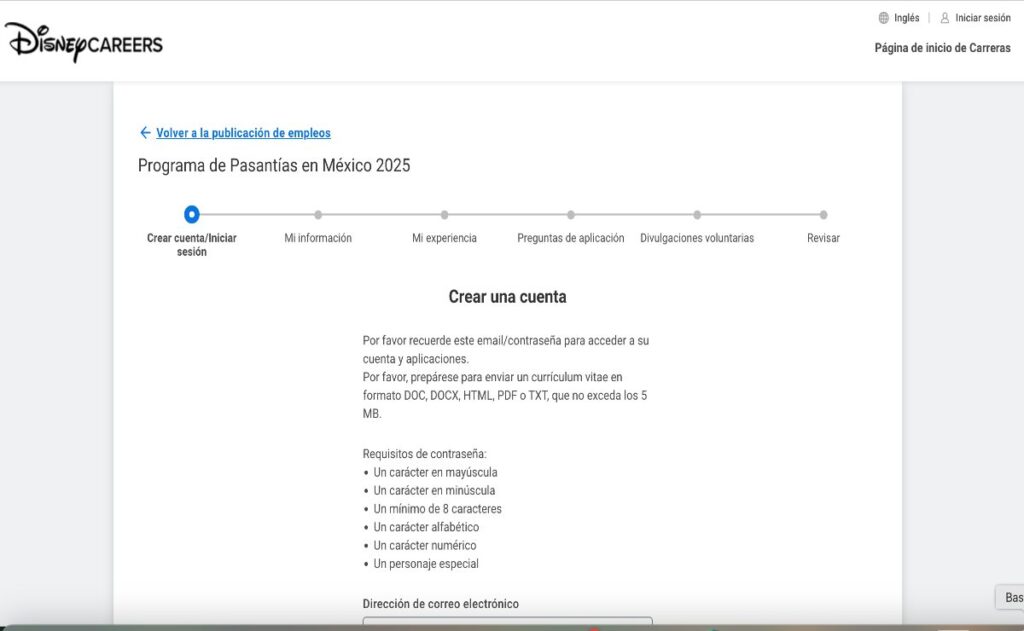Click Un carácter alfabético item
The width and height of the screenshot is (1024, 631).
426,526
